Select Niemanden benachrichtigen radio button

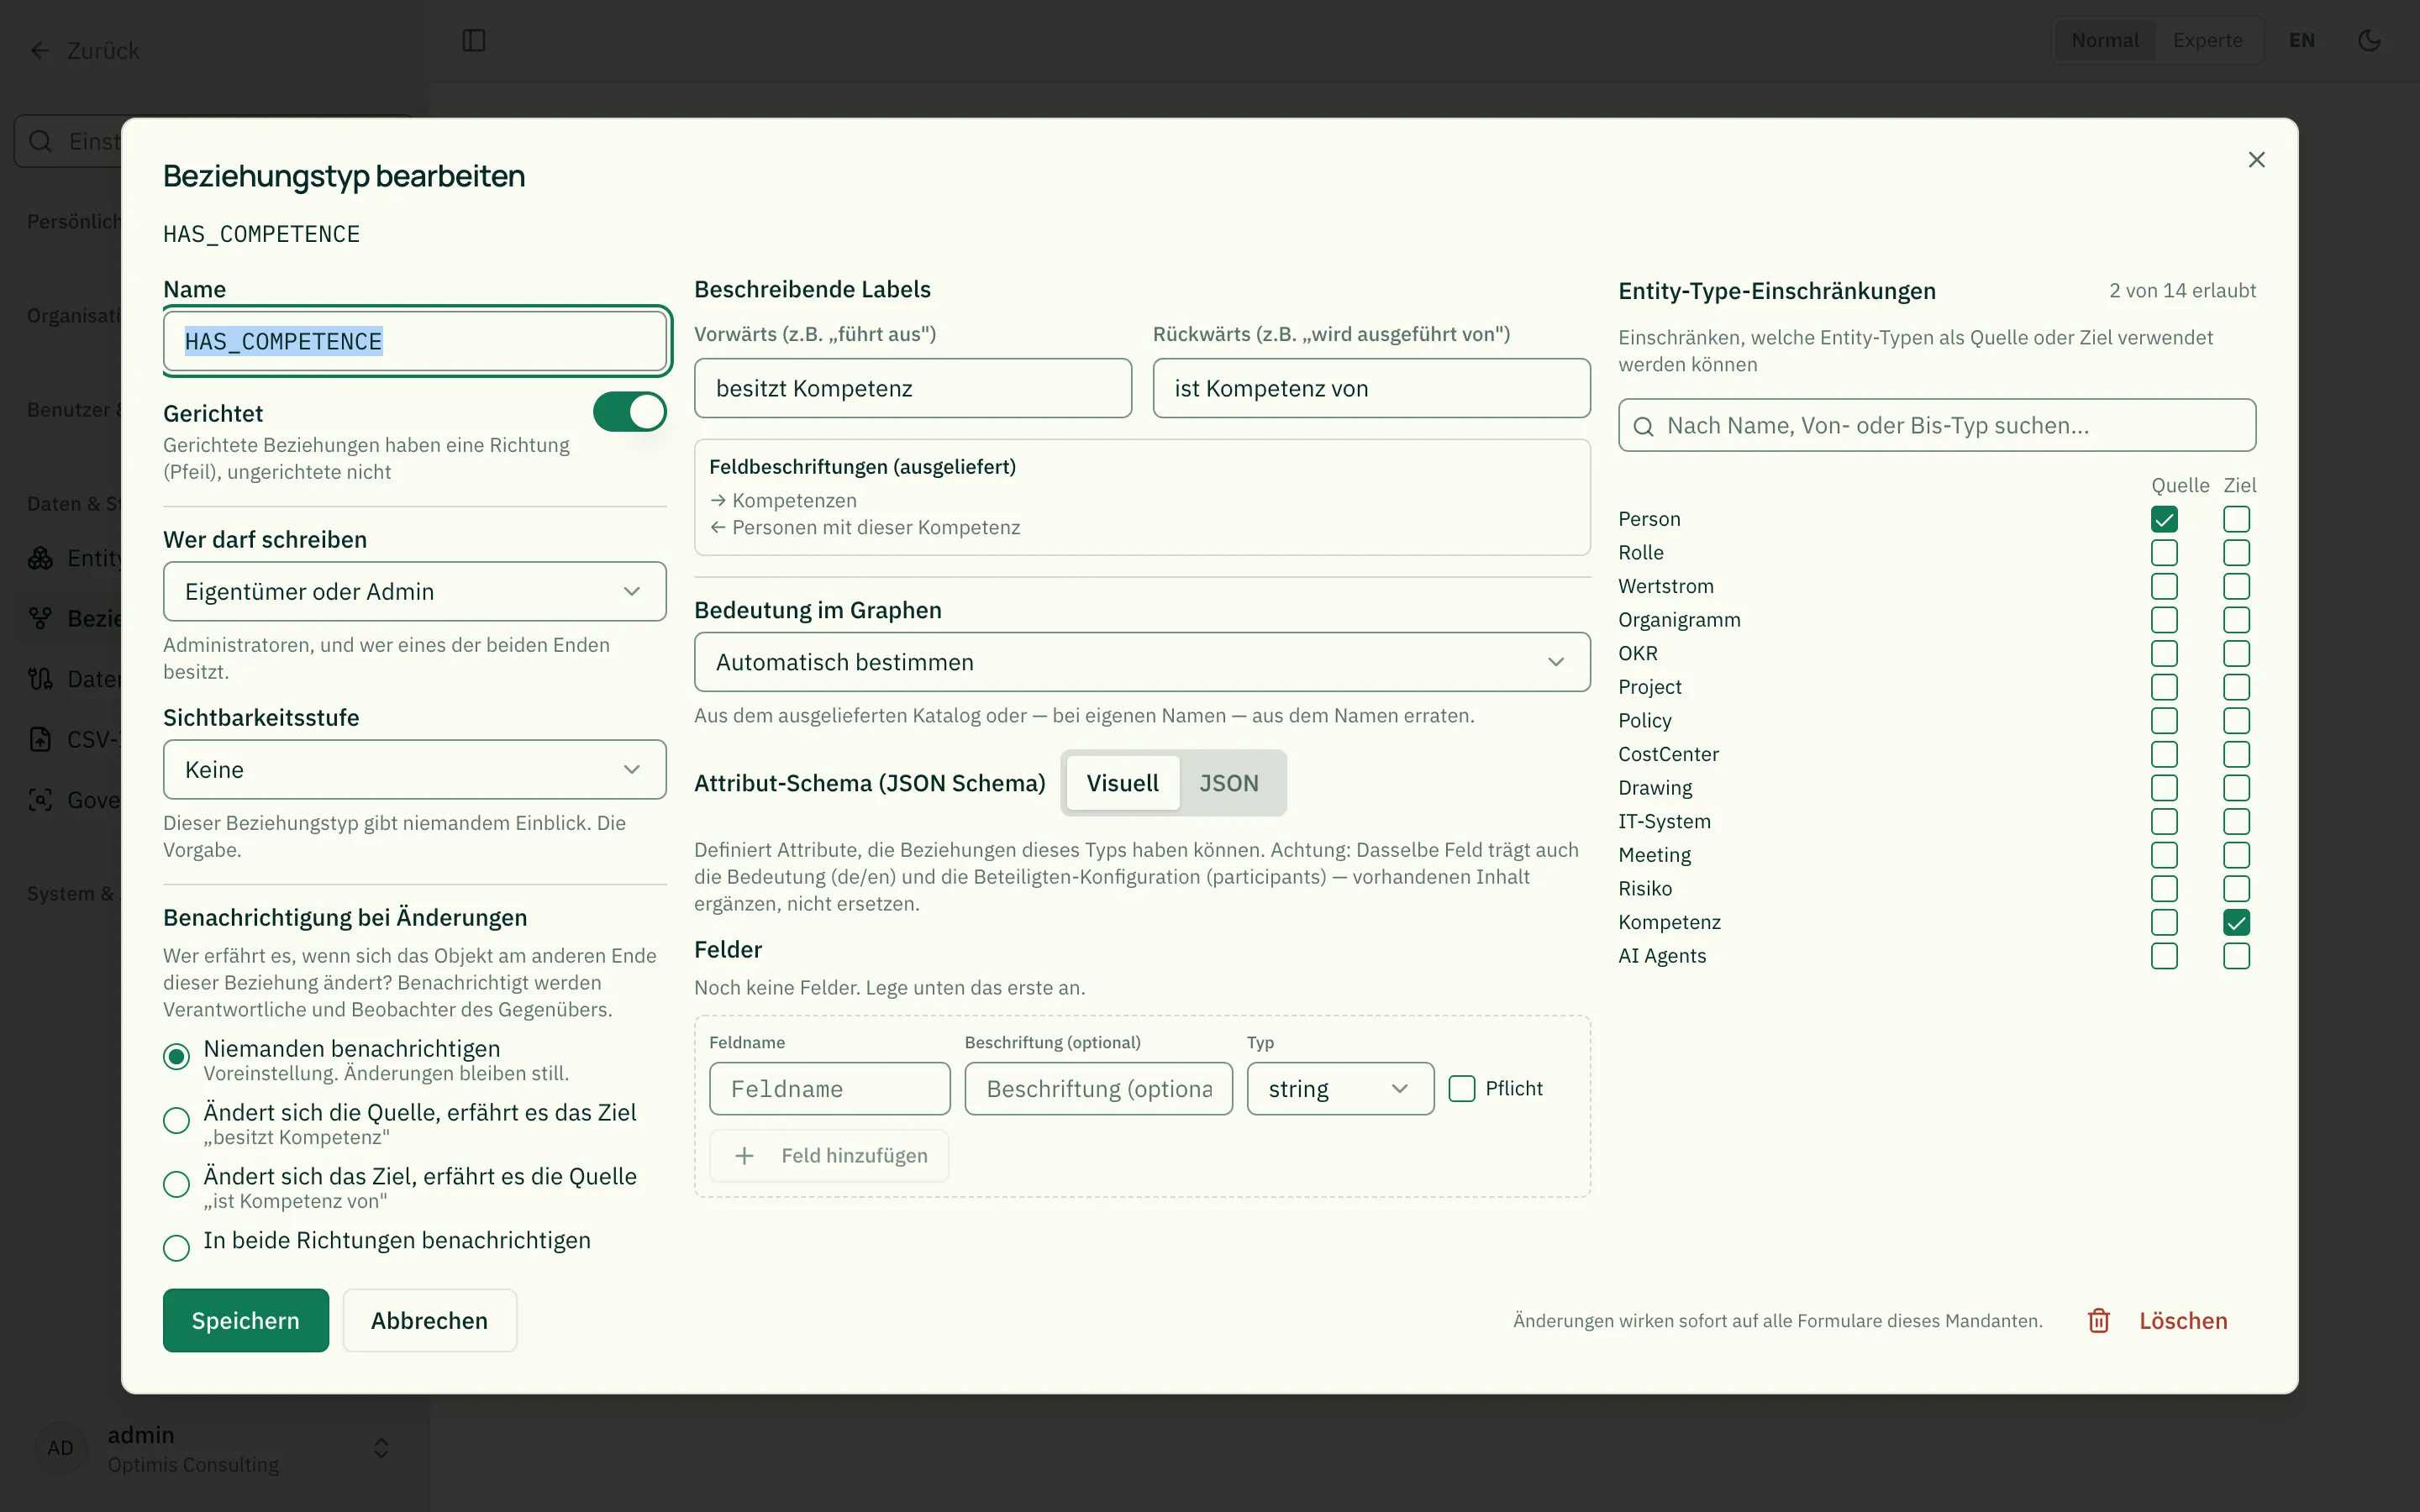pyautogui.click(x=176, y=1057)
